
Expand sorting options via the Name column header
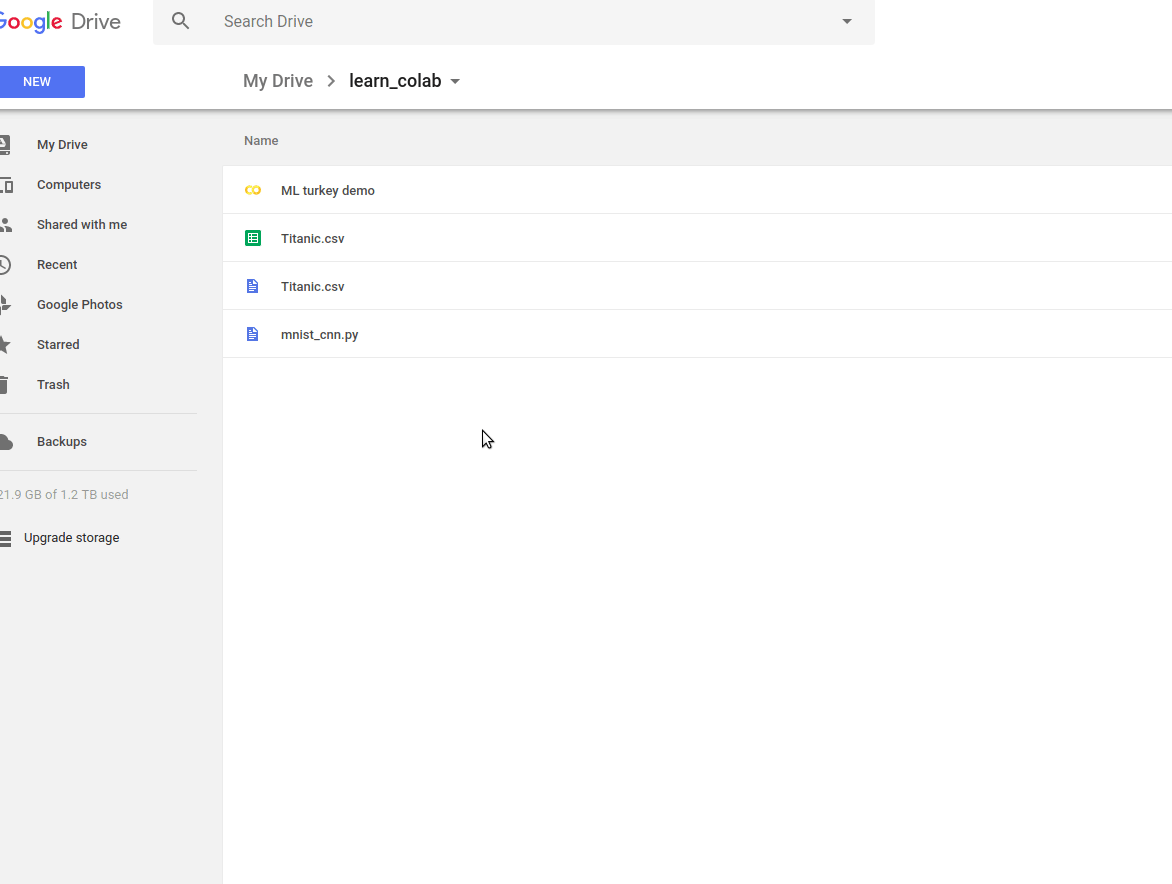(x=261, y=140)
